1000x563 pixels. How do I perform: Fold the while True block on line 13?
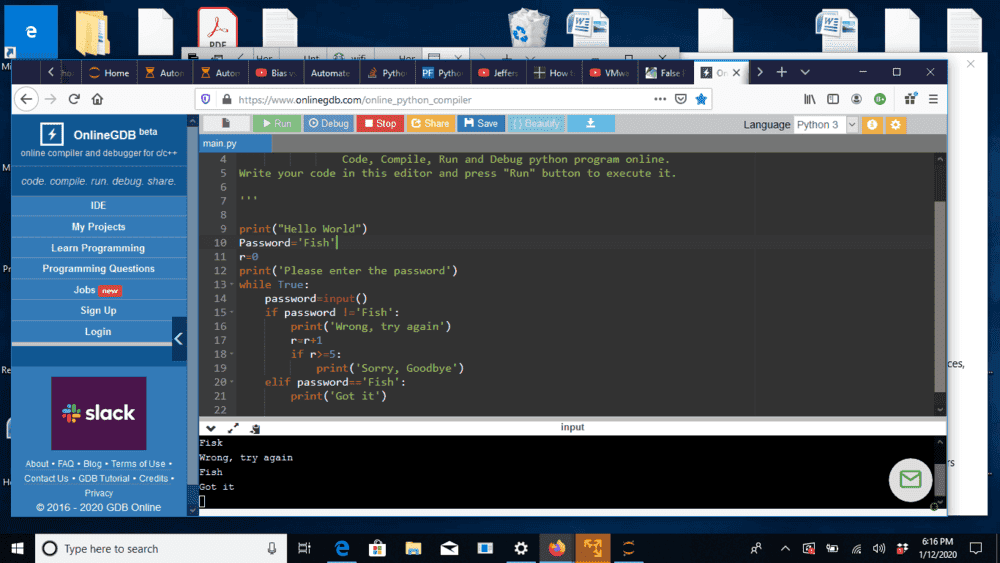(x=233, y=285)
